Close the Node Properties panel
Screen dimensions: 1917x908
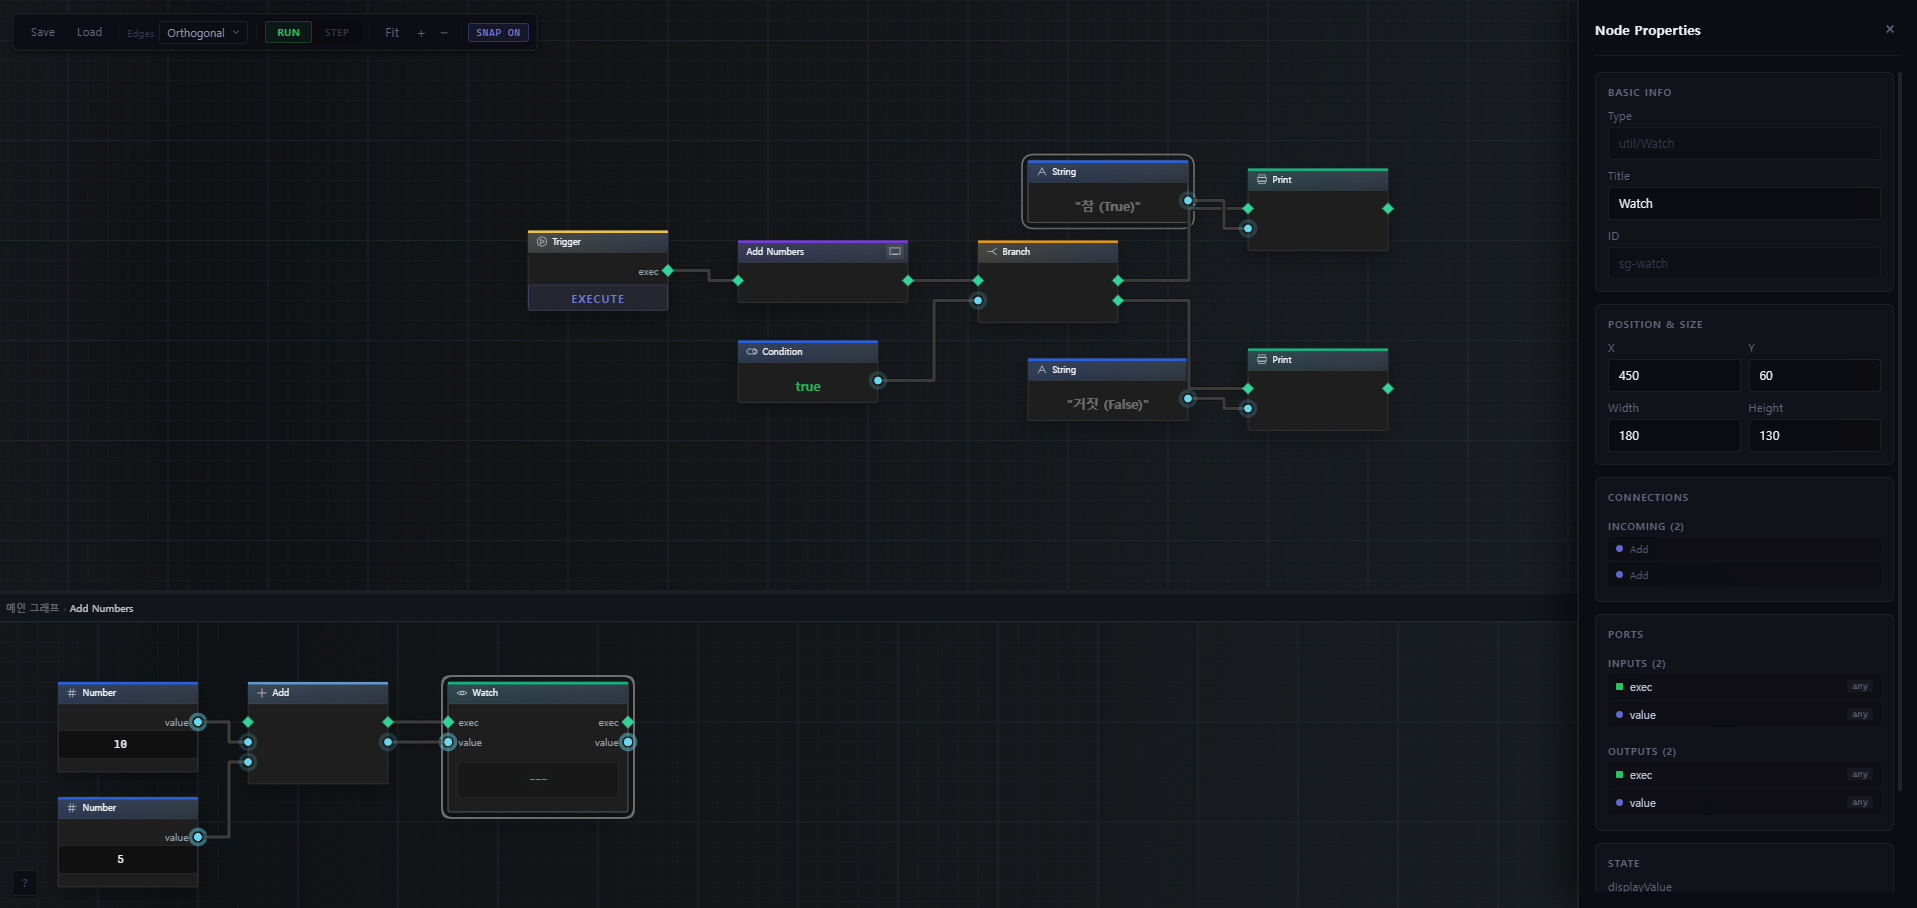1890,29
